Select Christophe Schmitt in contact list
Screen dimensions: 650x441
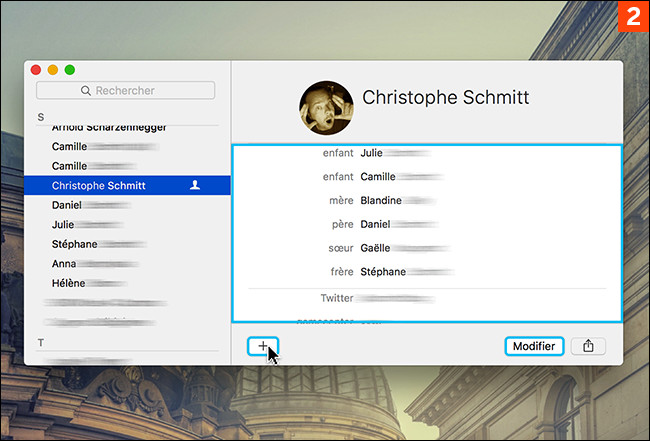pos(99,186)
